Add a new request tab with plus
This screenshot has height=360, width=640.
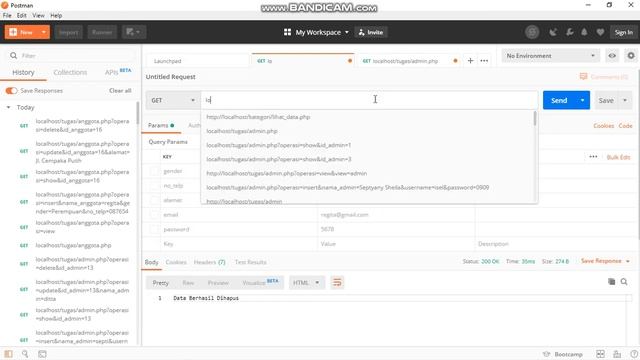[470, 60]
